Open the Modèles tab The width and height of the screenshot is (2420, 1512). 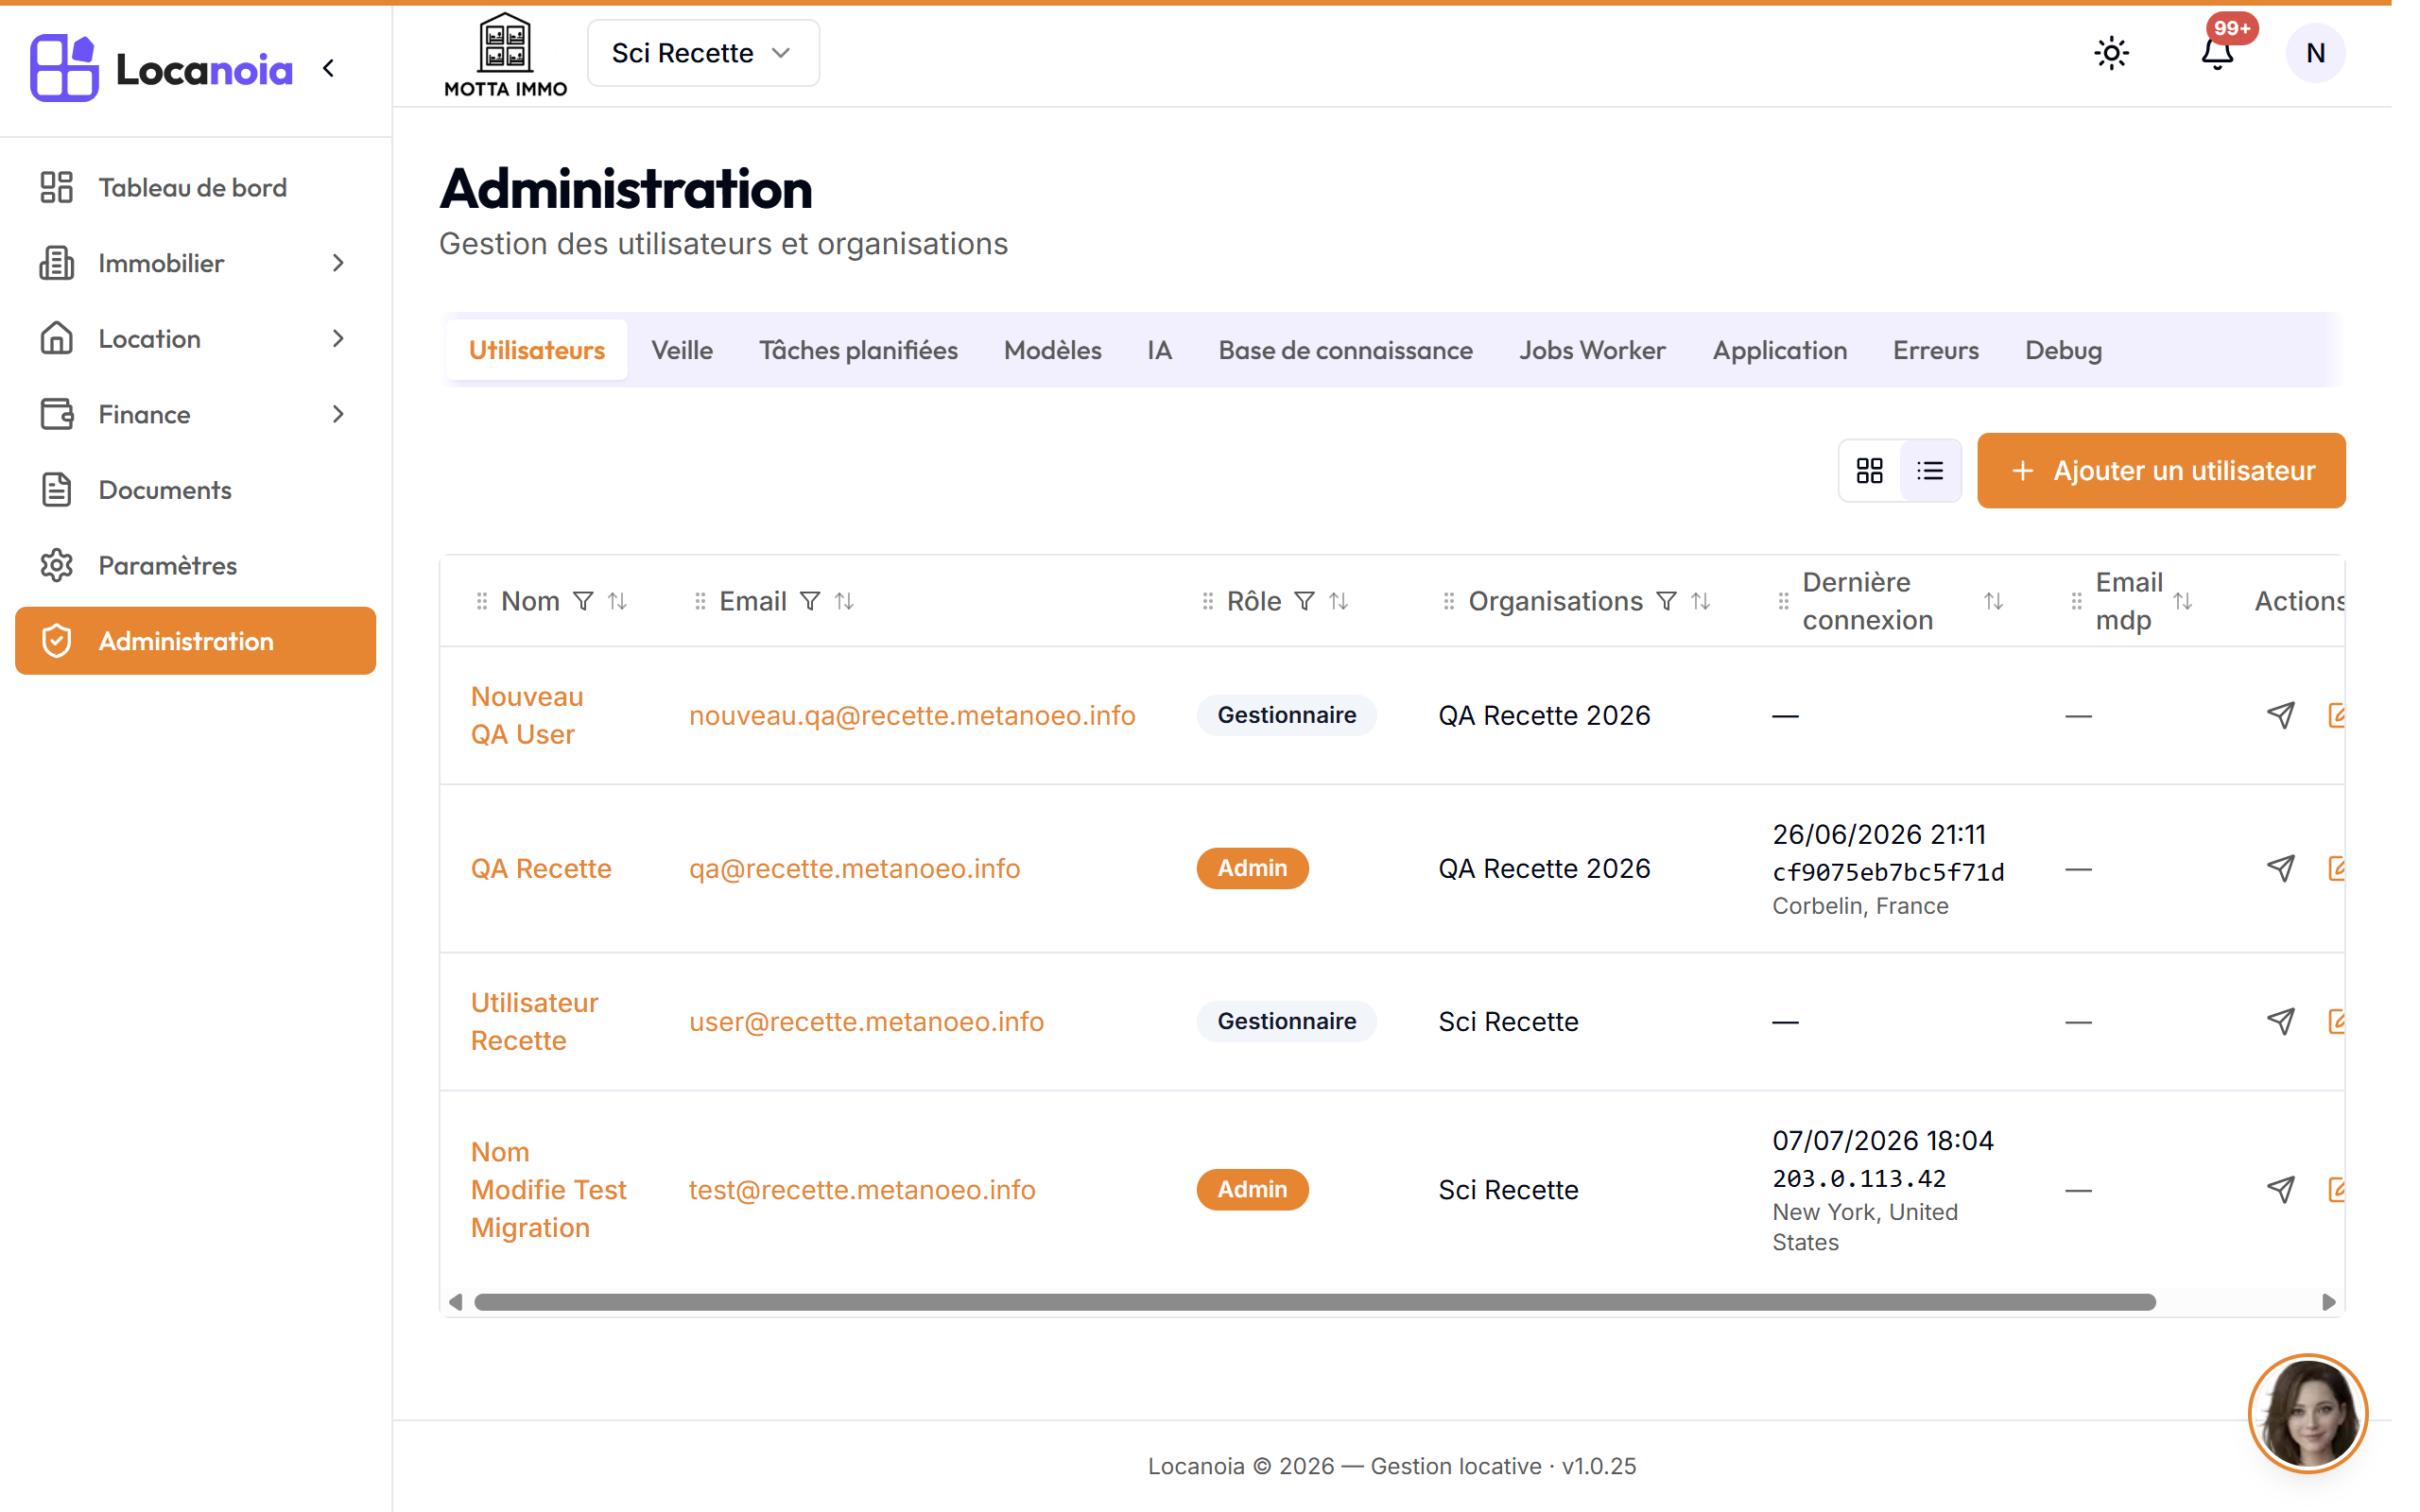click(x=1052, y=350)
